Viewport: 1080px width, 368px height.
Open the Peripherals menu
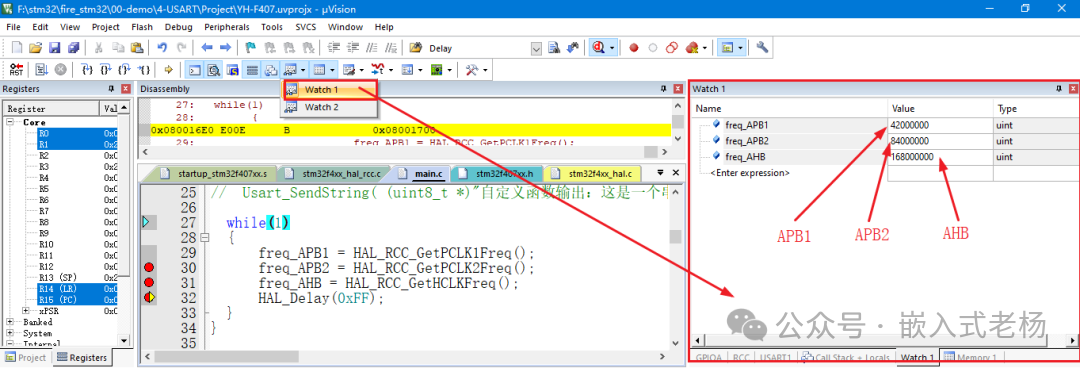click(227, 27)
